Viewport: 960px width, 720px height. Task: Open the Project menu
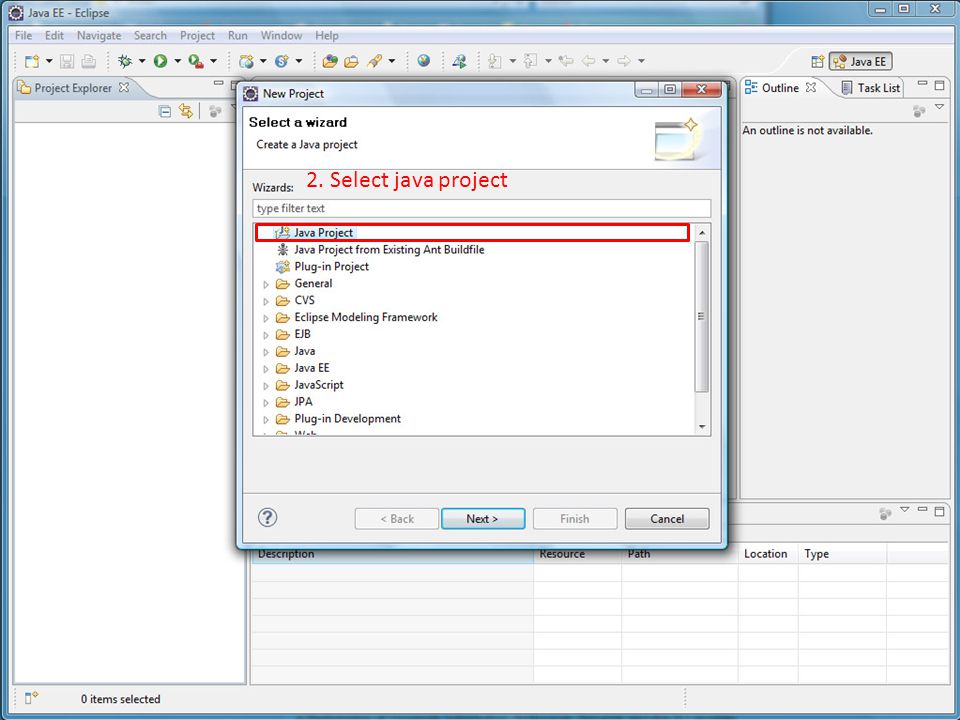(197, 36)
